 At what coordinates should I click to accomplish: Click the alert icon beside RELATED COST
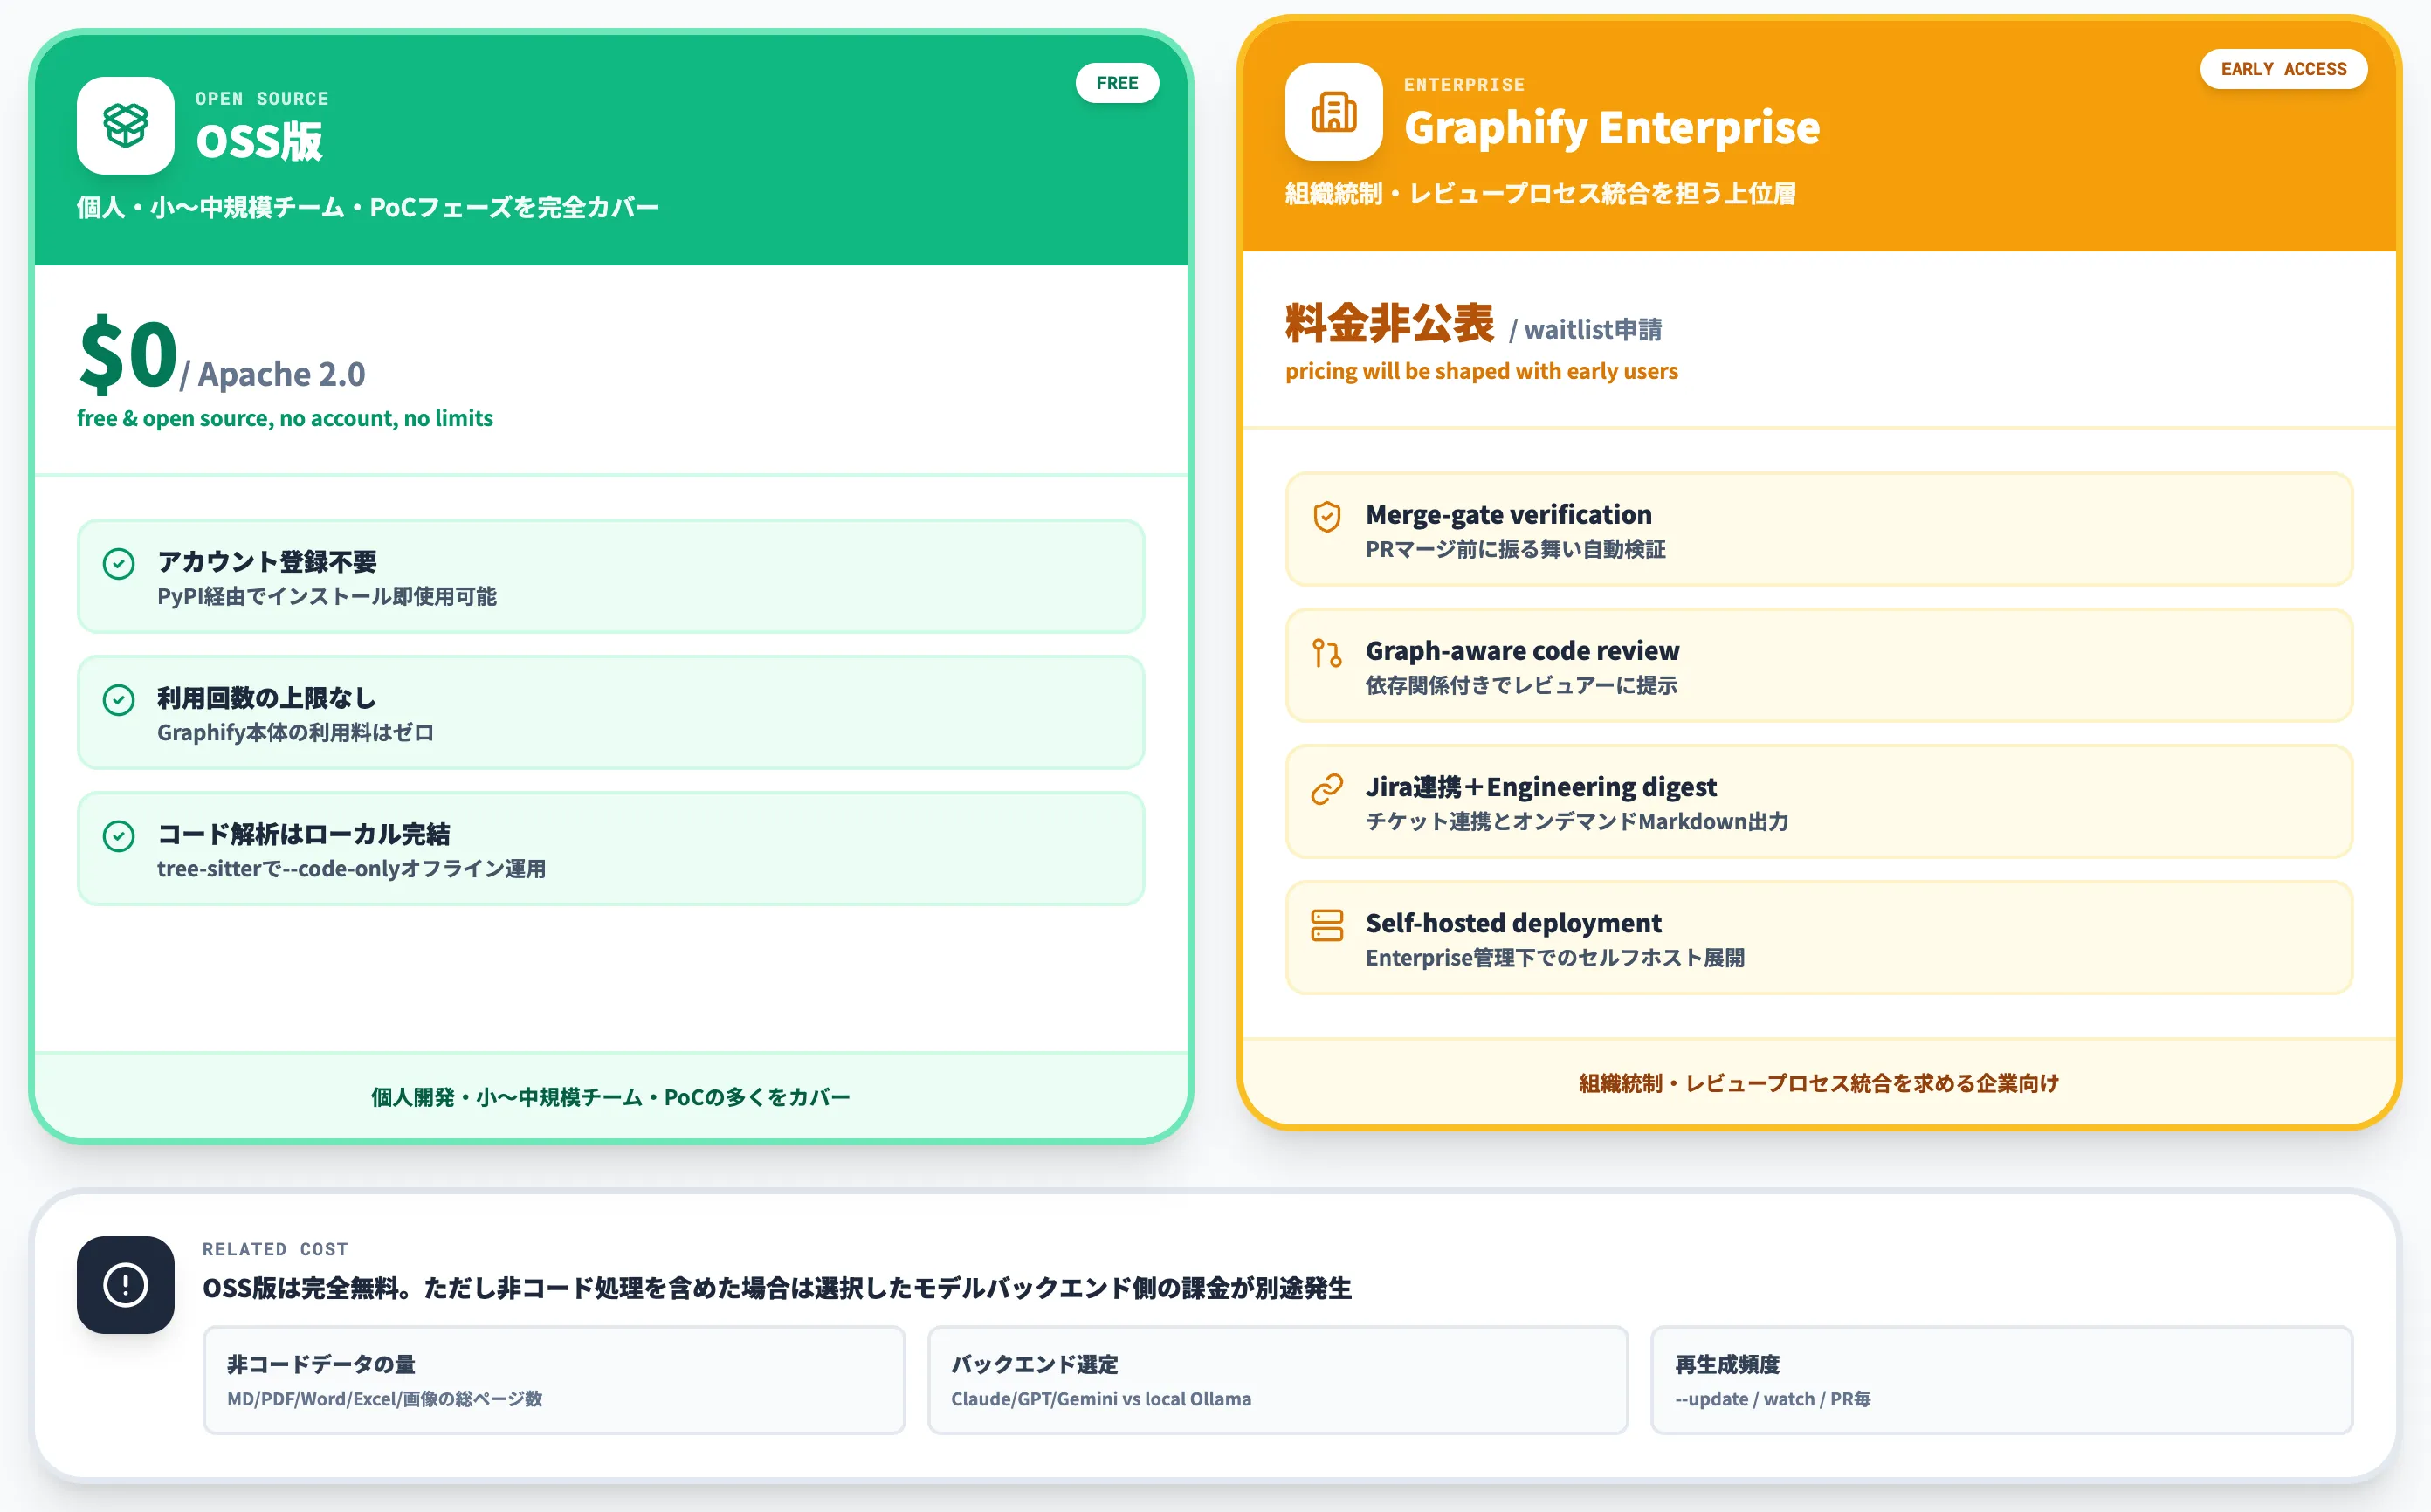[x=125, y=1284]
